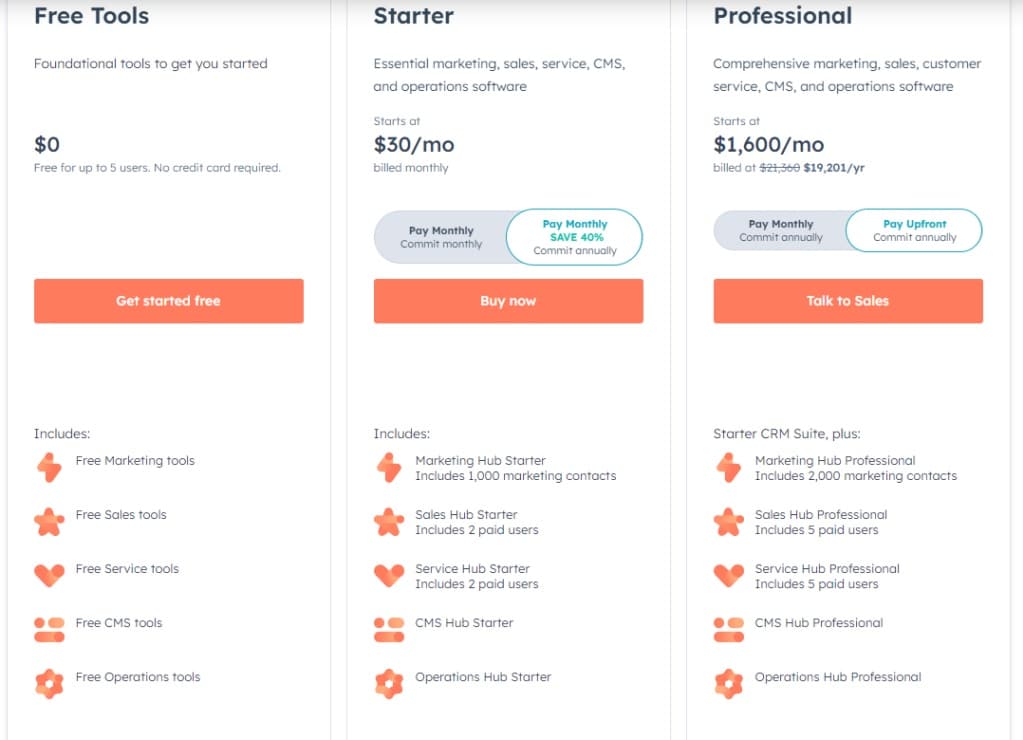
Task: Click the Marketing Hub Professional bolt icon
Action: pyautogui.click(x=729, y=467)
